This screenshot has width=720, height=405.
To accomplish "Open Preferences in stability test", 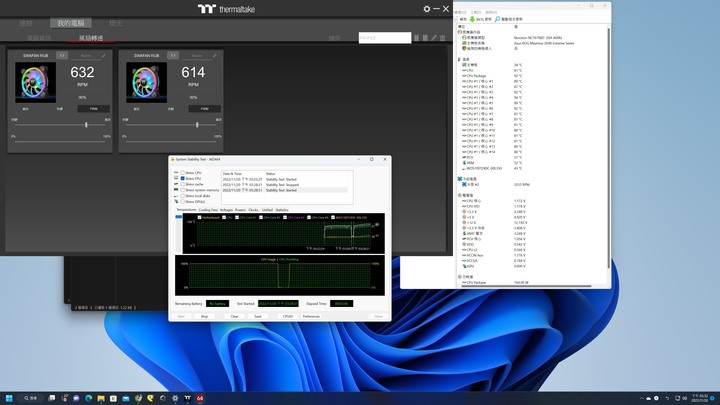I will click(x=311, y=316).
